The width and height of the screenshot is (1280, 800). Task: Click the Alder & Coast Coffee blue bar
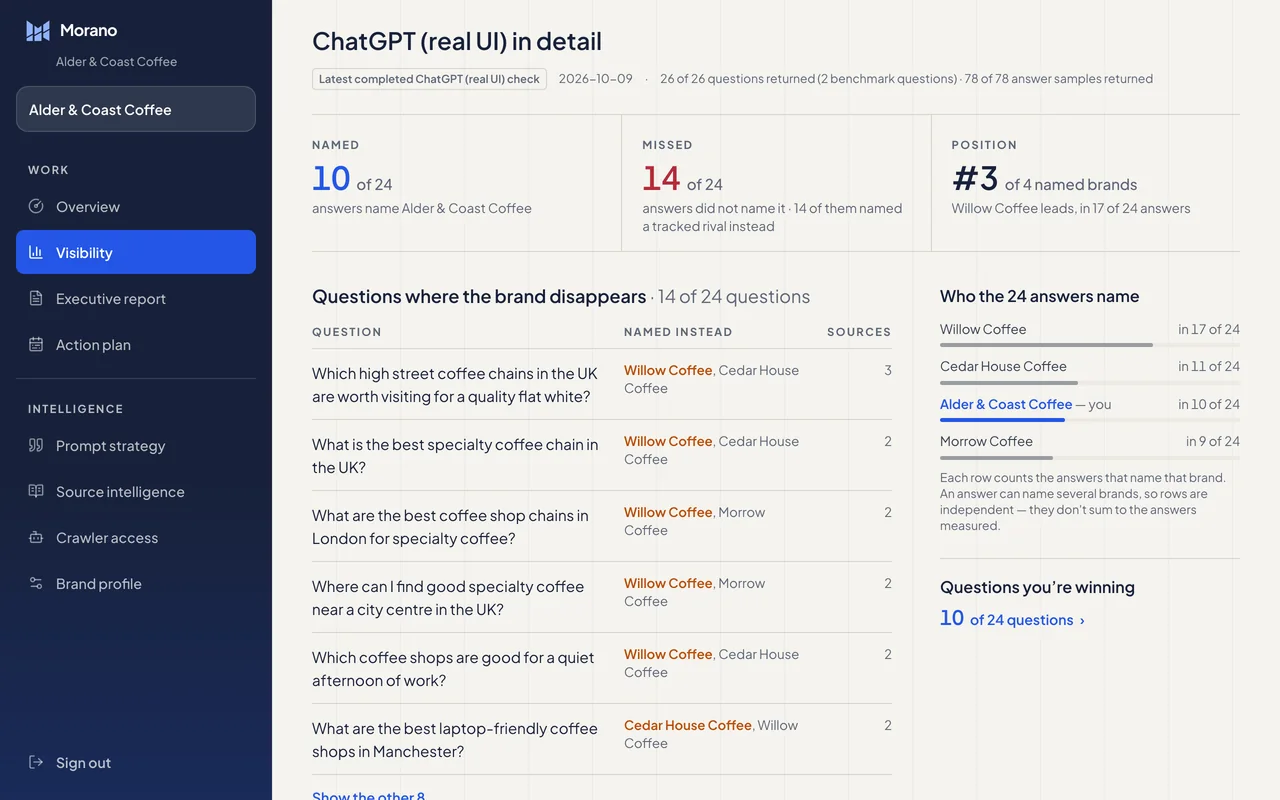click(x=1002, y=420)
